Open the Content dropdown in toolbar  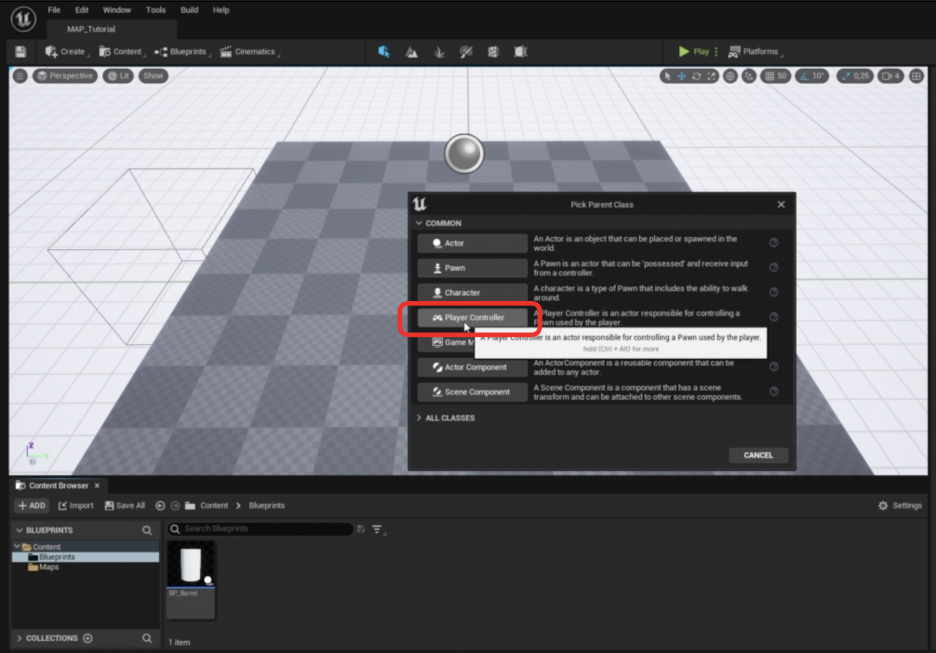121,52
